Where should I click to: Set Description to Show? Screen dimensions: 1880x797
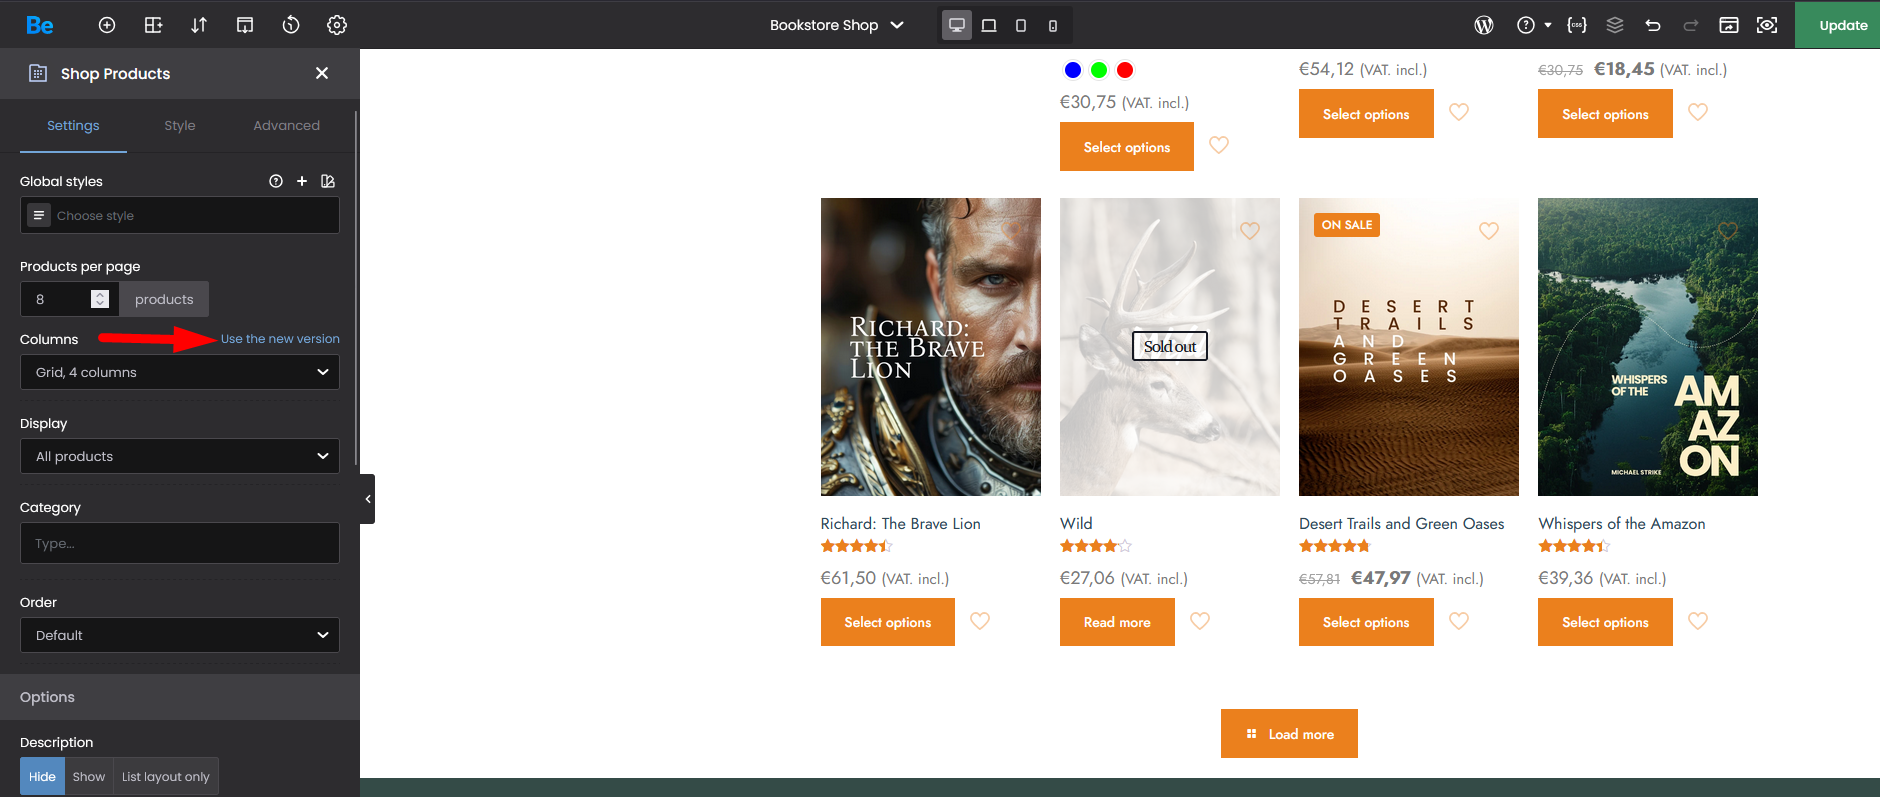click(x=89, y=777)
